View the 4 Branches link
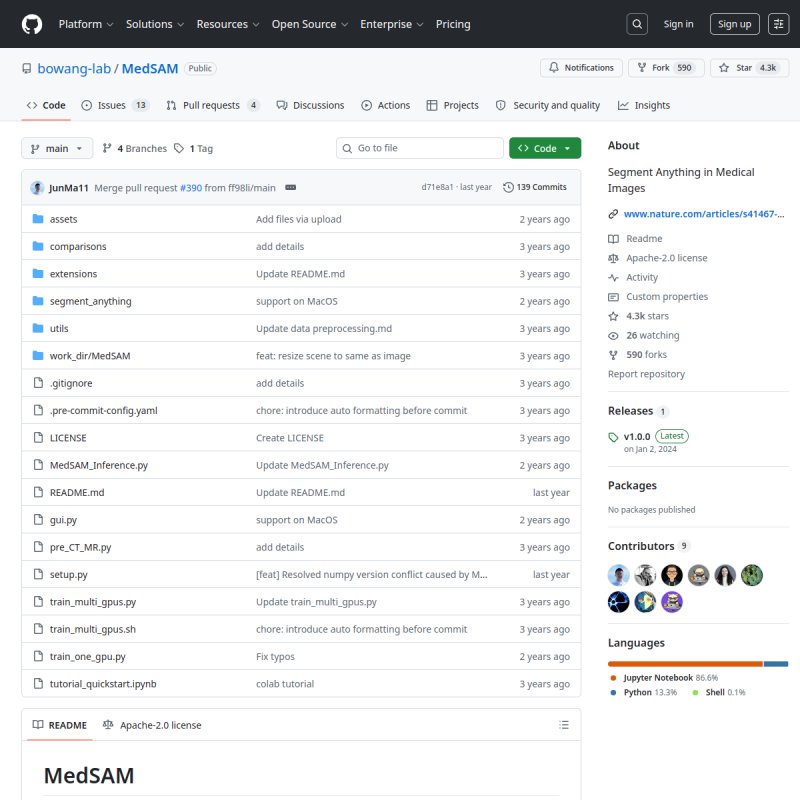 tap(135, 148)
